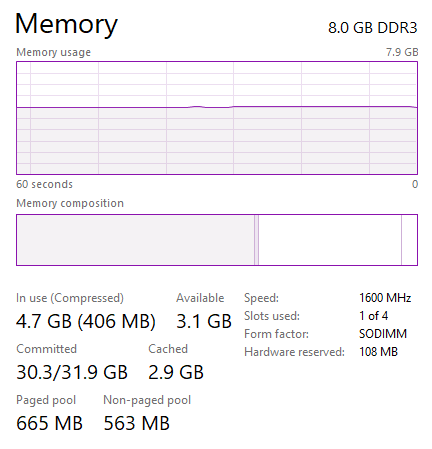The image size is (432, 449).
Task: Click the Speed 1600 MHz value
Action: 385,298
